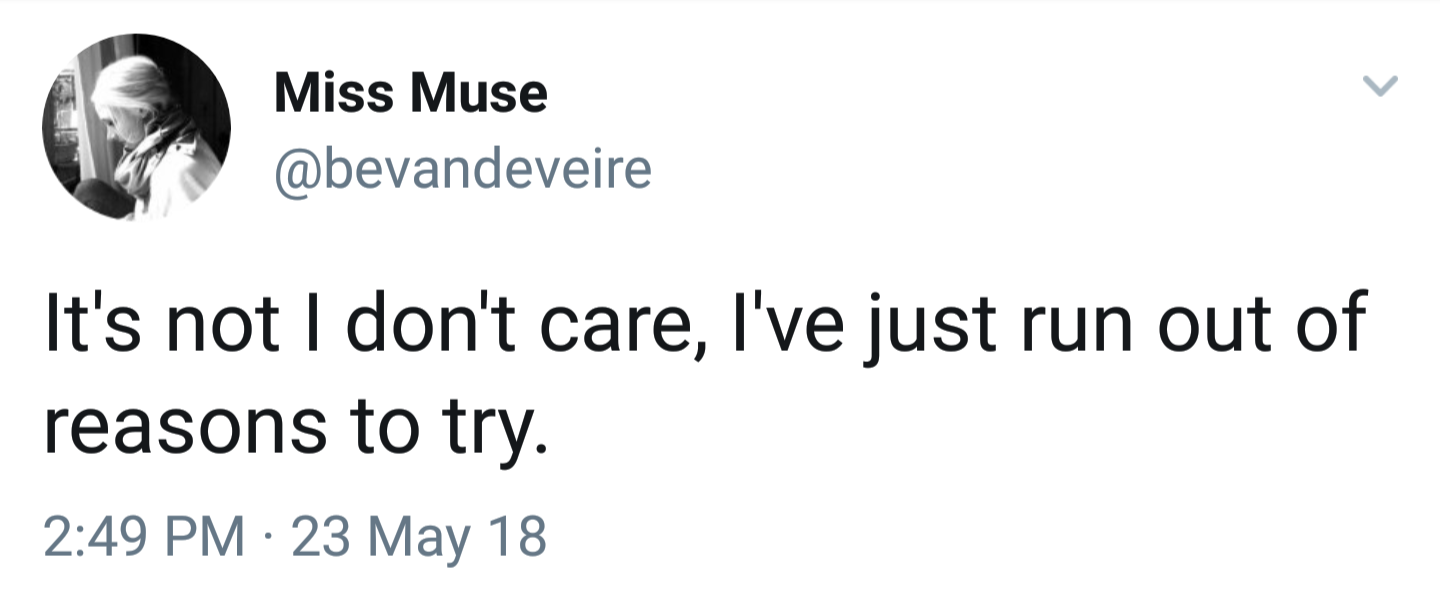Screen dimensions: 1440x601
Task: Click the 'May' text in the date
Action: point(424,536)
